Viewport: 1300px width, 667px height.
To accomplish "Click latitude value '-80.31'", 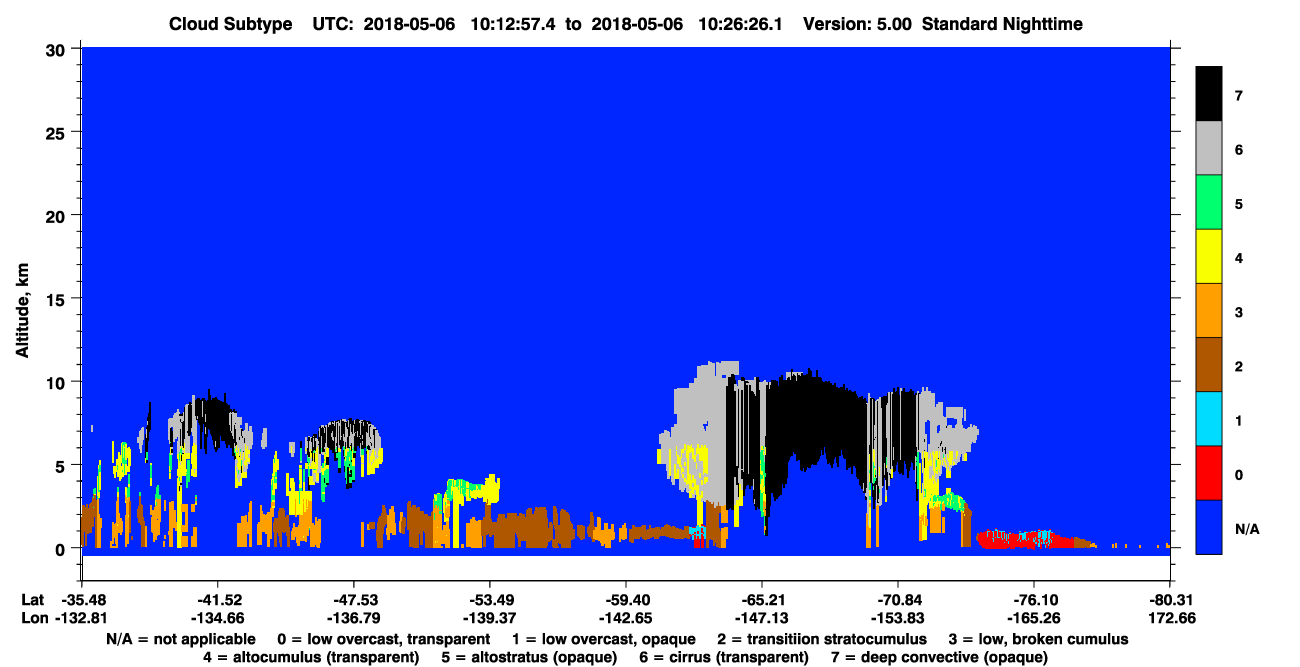I will (x=1170, y=600).
